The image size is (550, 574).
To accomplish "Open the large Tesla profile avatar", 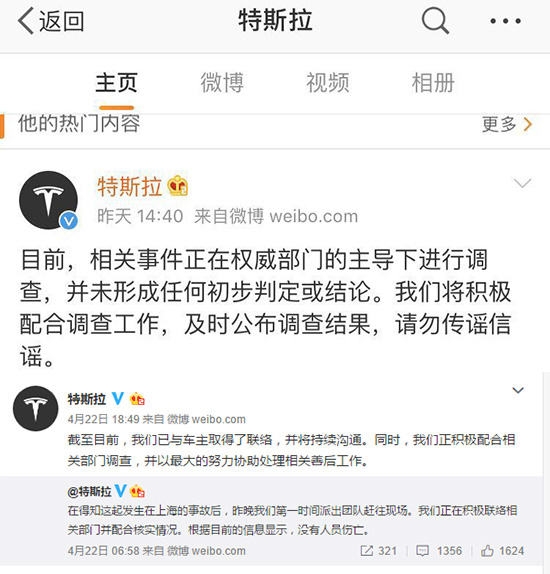I will tap(48, 200).
